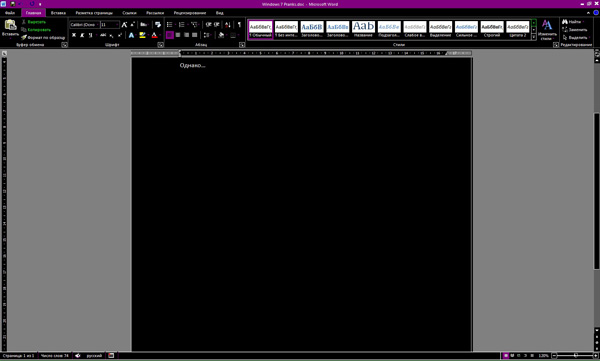600x361 pixels.
Task: Apply the Название style
Action: pos(364,29)
